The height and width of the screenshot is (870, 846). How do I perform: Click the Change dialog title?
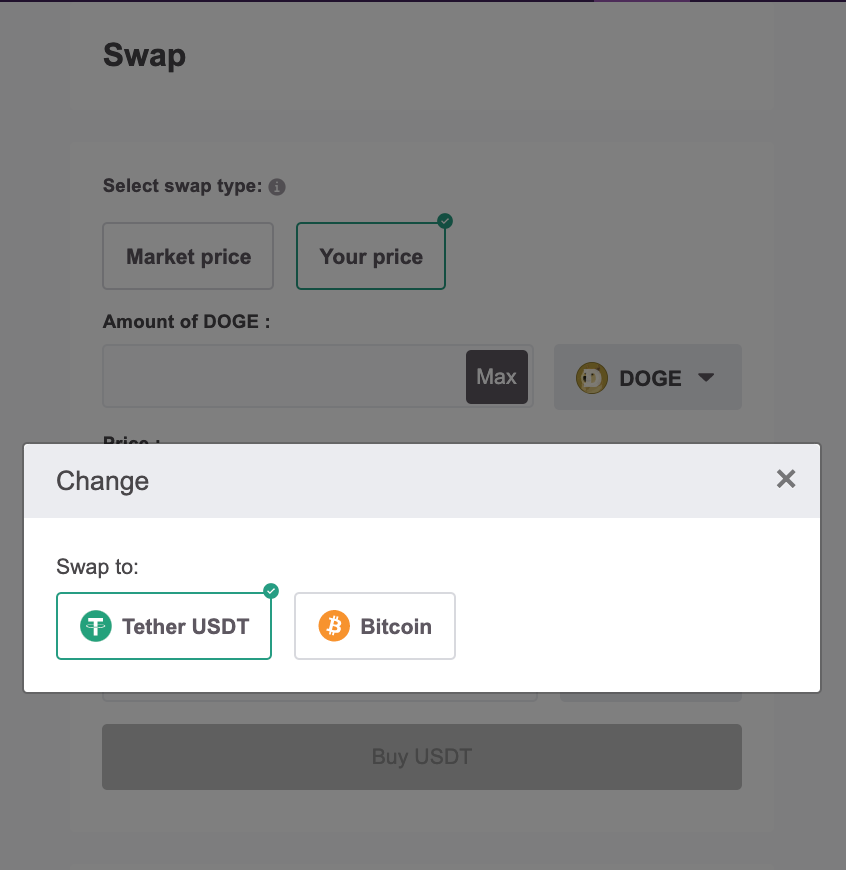click(103, 480)
